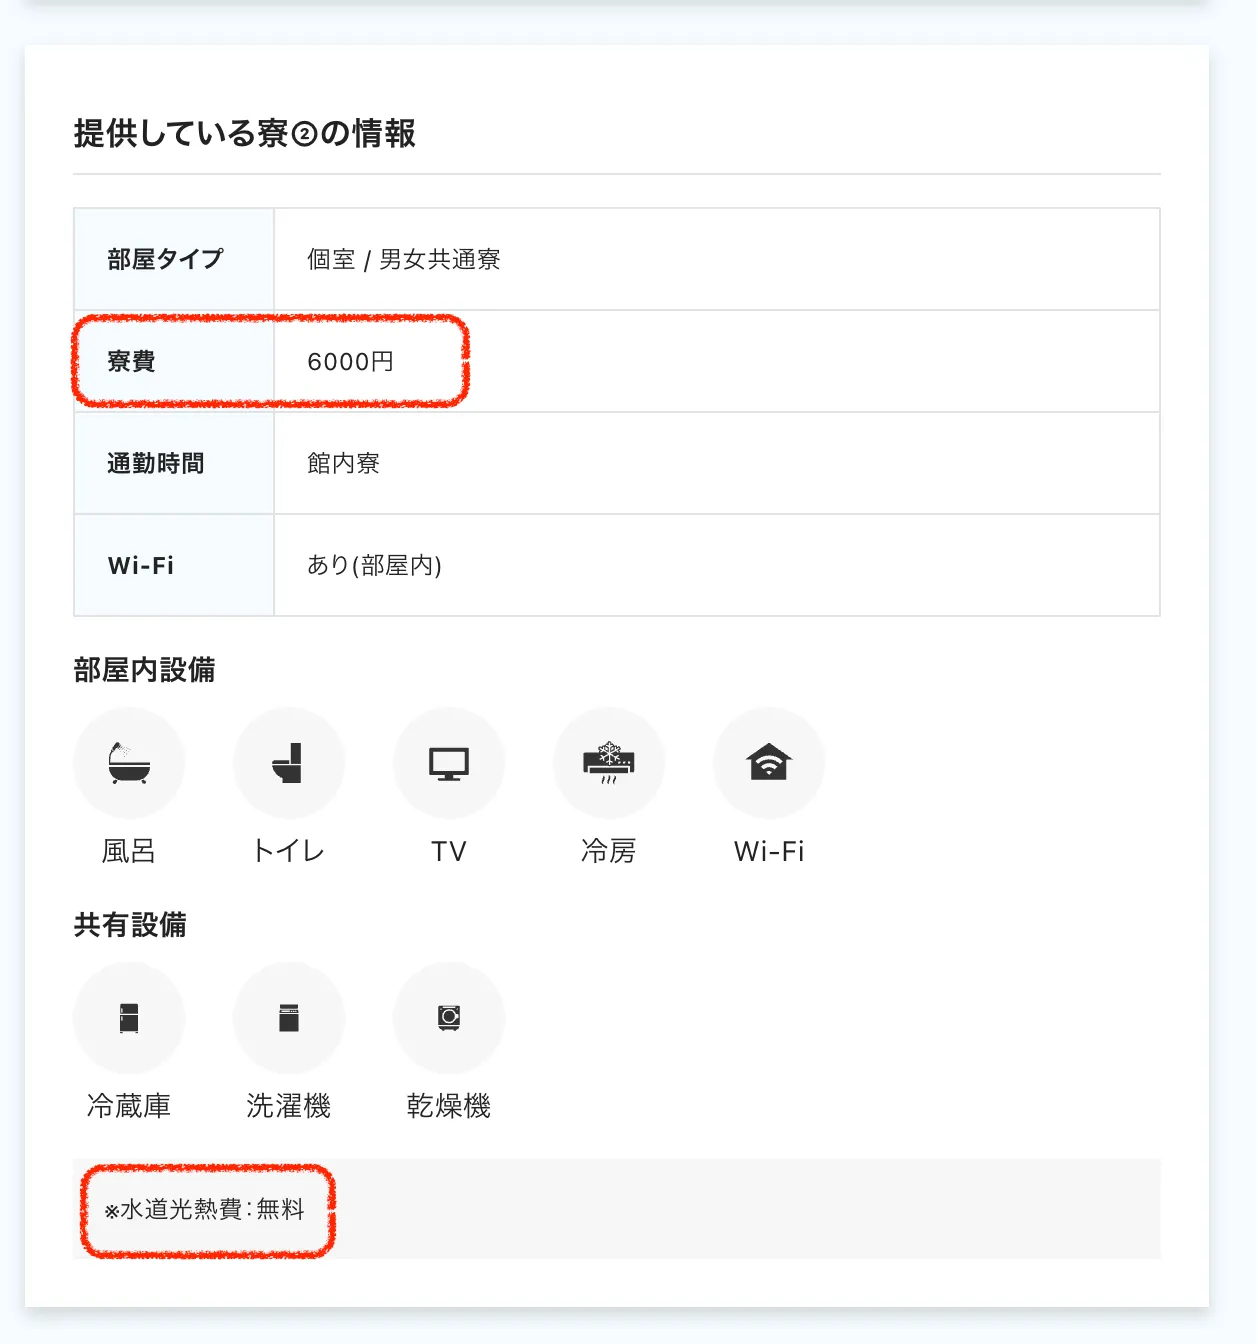1258x1344 pixels.
Task: Select the TV icon under 部屋内設備
Action: [449, 762]
